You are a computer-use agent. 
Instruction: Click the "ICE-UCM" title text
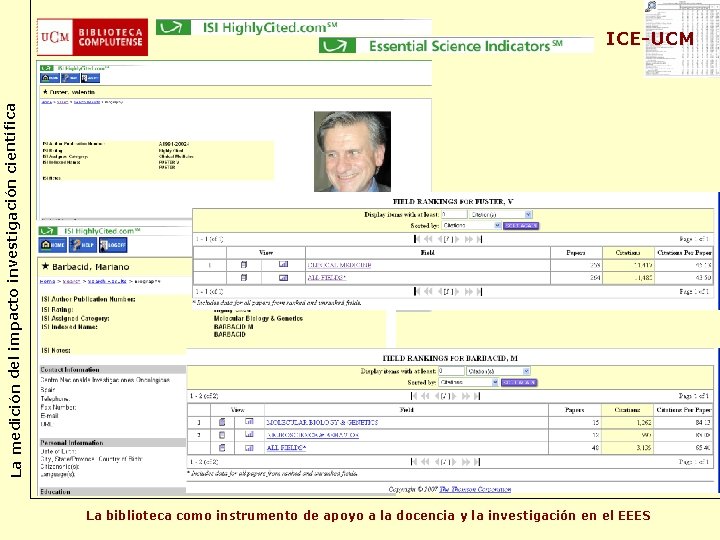(650, 39)
